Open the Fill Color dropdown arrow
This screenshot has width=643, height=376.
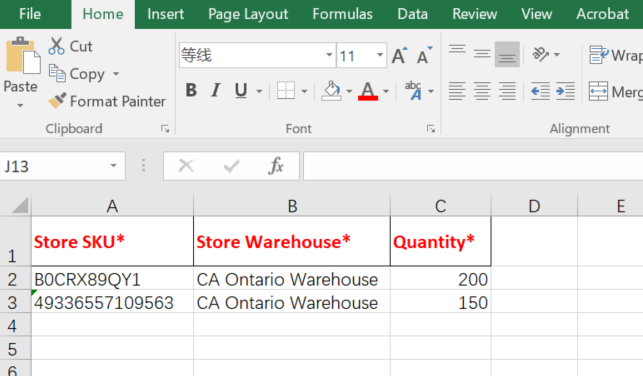tap(349, 91)
